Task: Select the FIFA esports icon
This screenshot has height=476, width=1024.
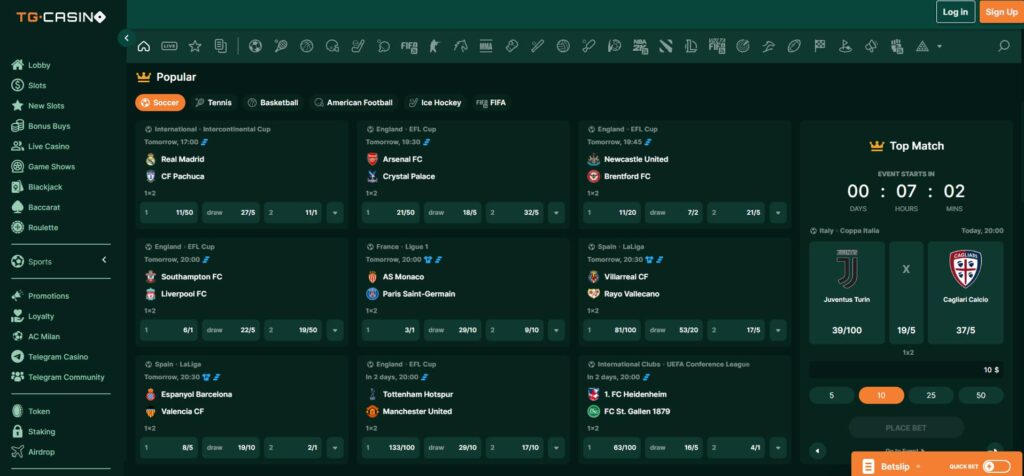Action: click(x=409, y=46)
